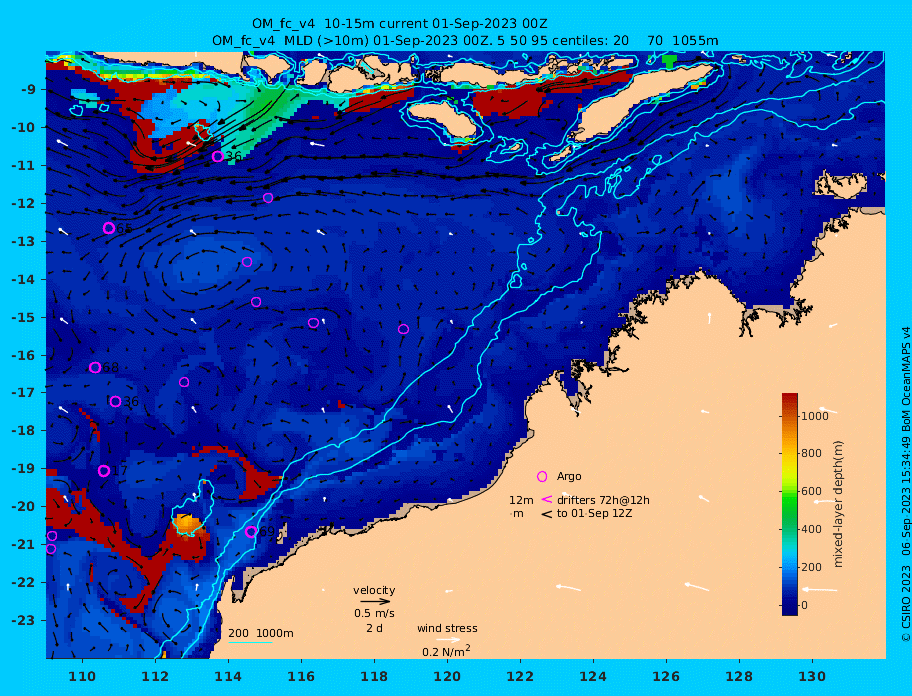Click the latitude axis label -15
This screenshot has height=696, width=912.
pos(23,317)
